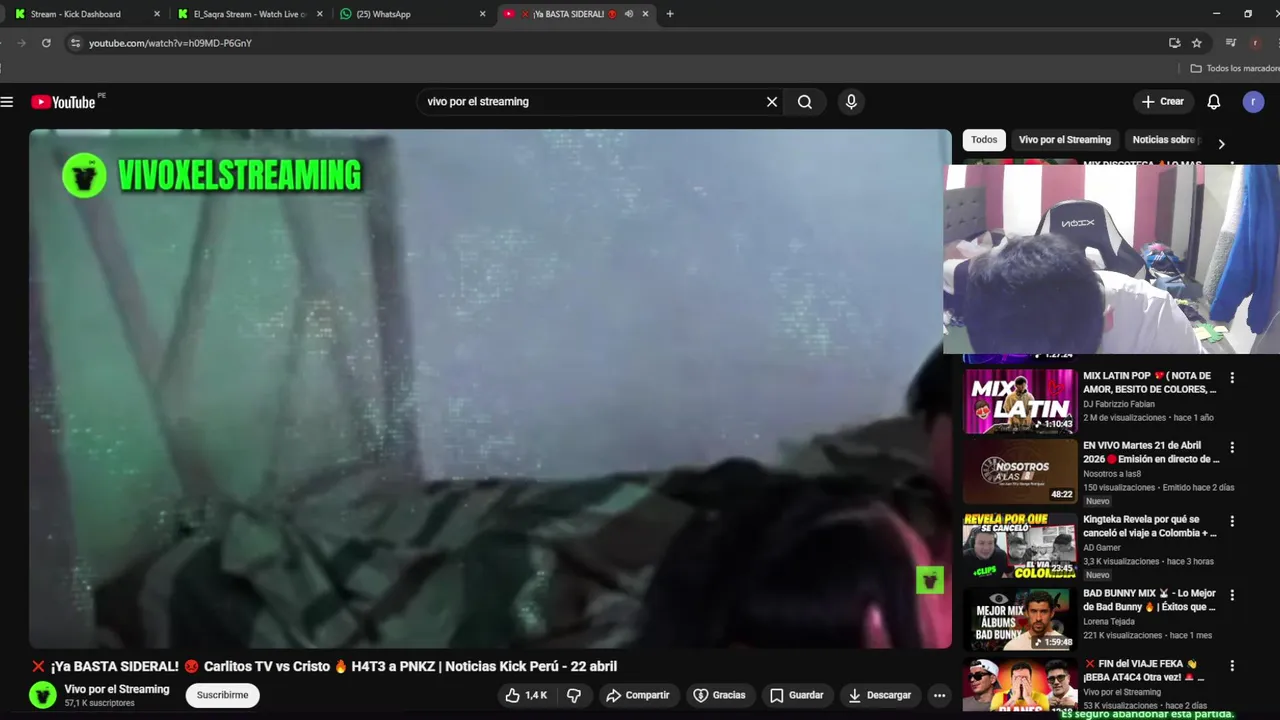View site information icon in address bar
1280x720 pixels.
tap(75, 43)
